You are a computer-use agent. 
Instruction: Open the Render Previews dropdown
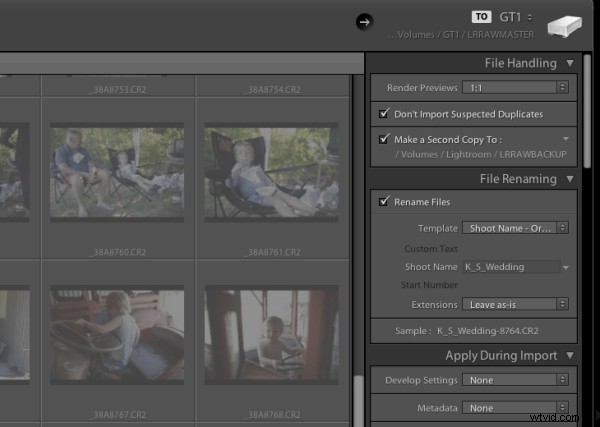pyautogui.click(x=515, y=88)
